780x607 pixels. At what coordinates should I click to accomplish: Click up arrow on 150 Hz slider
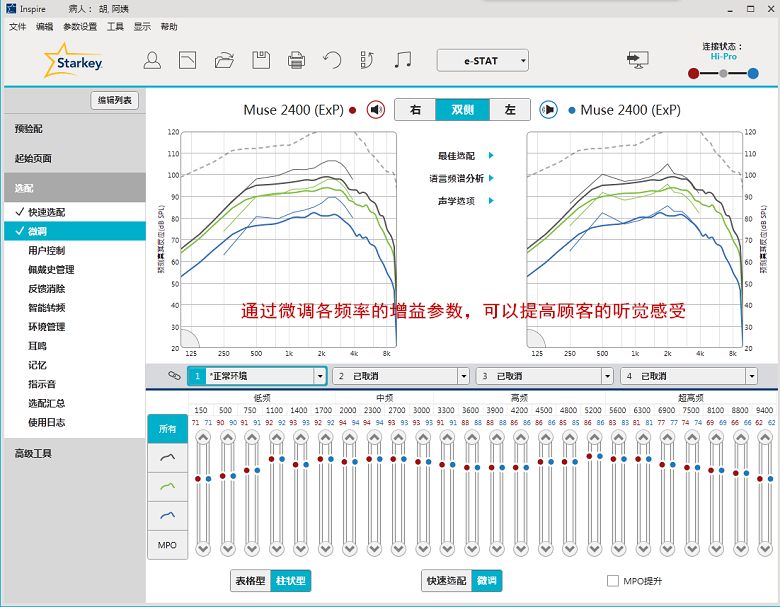pos(203,438)
